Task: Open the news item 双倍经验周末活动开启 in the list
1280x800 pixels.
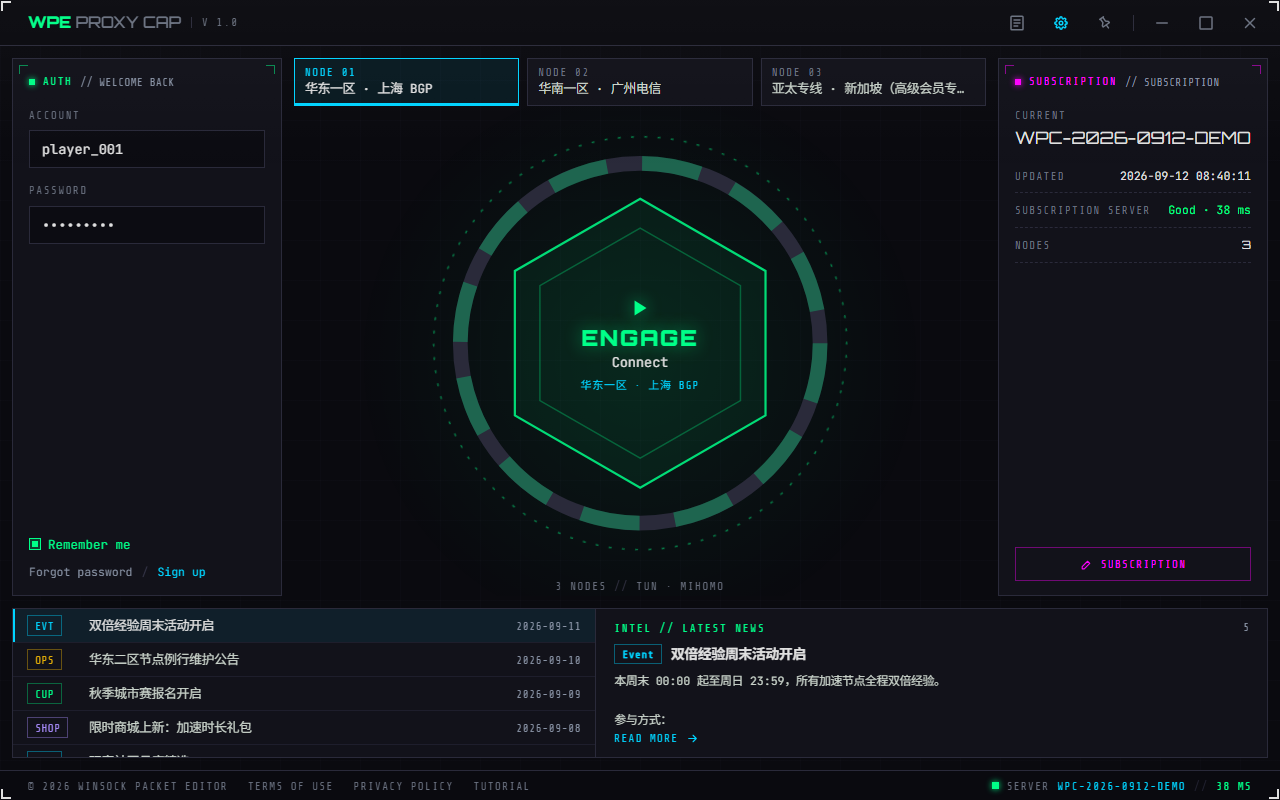Action: click(304, 626)
